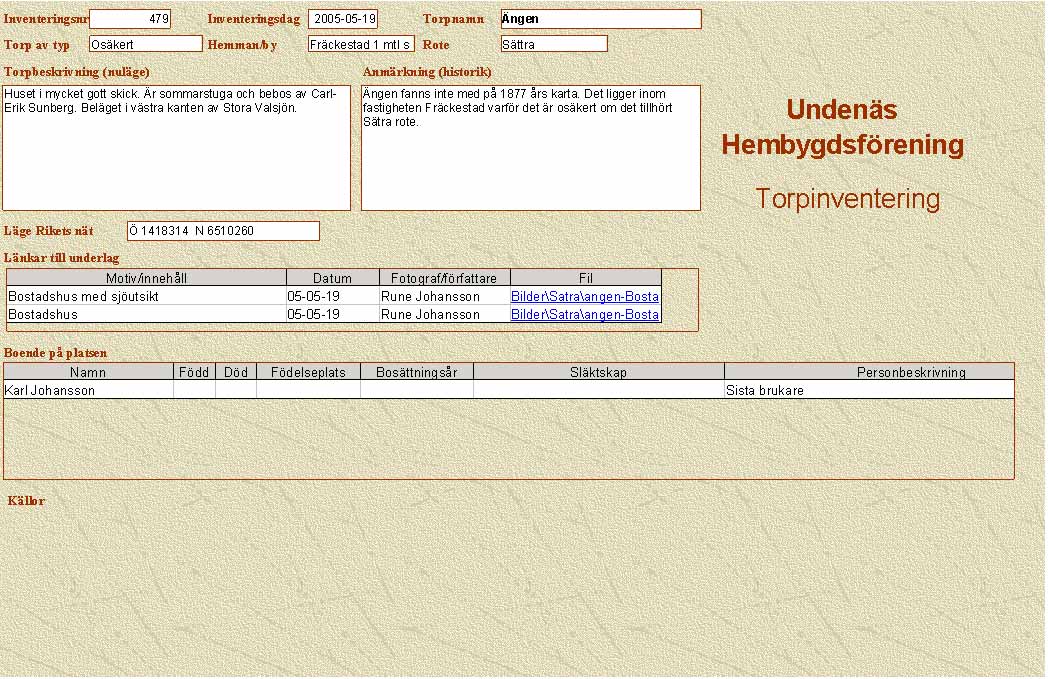Select the Bostadshus med sjöutsikt cell
1048x679 pixels.
click(146, 297)
